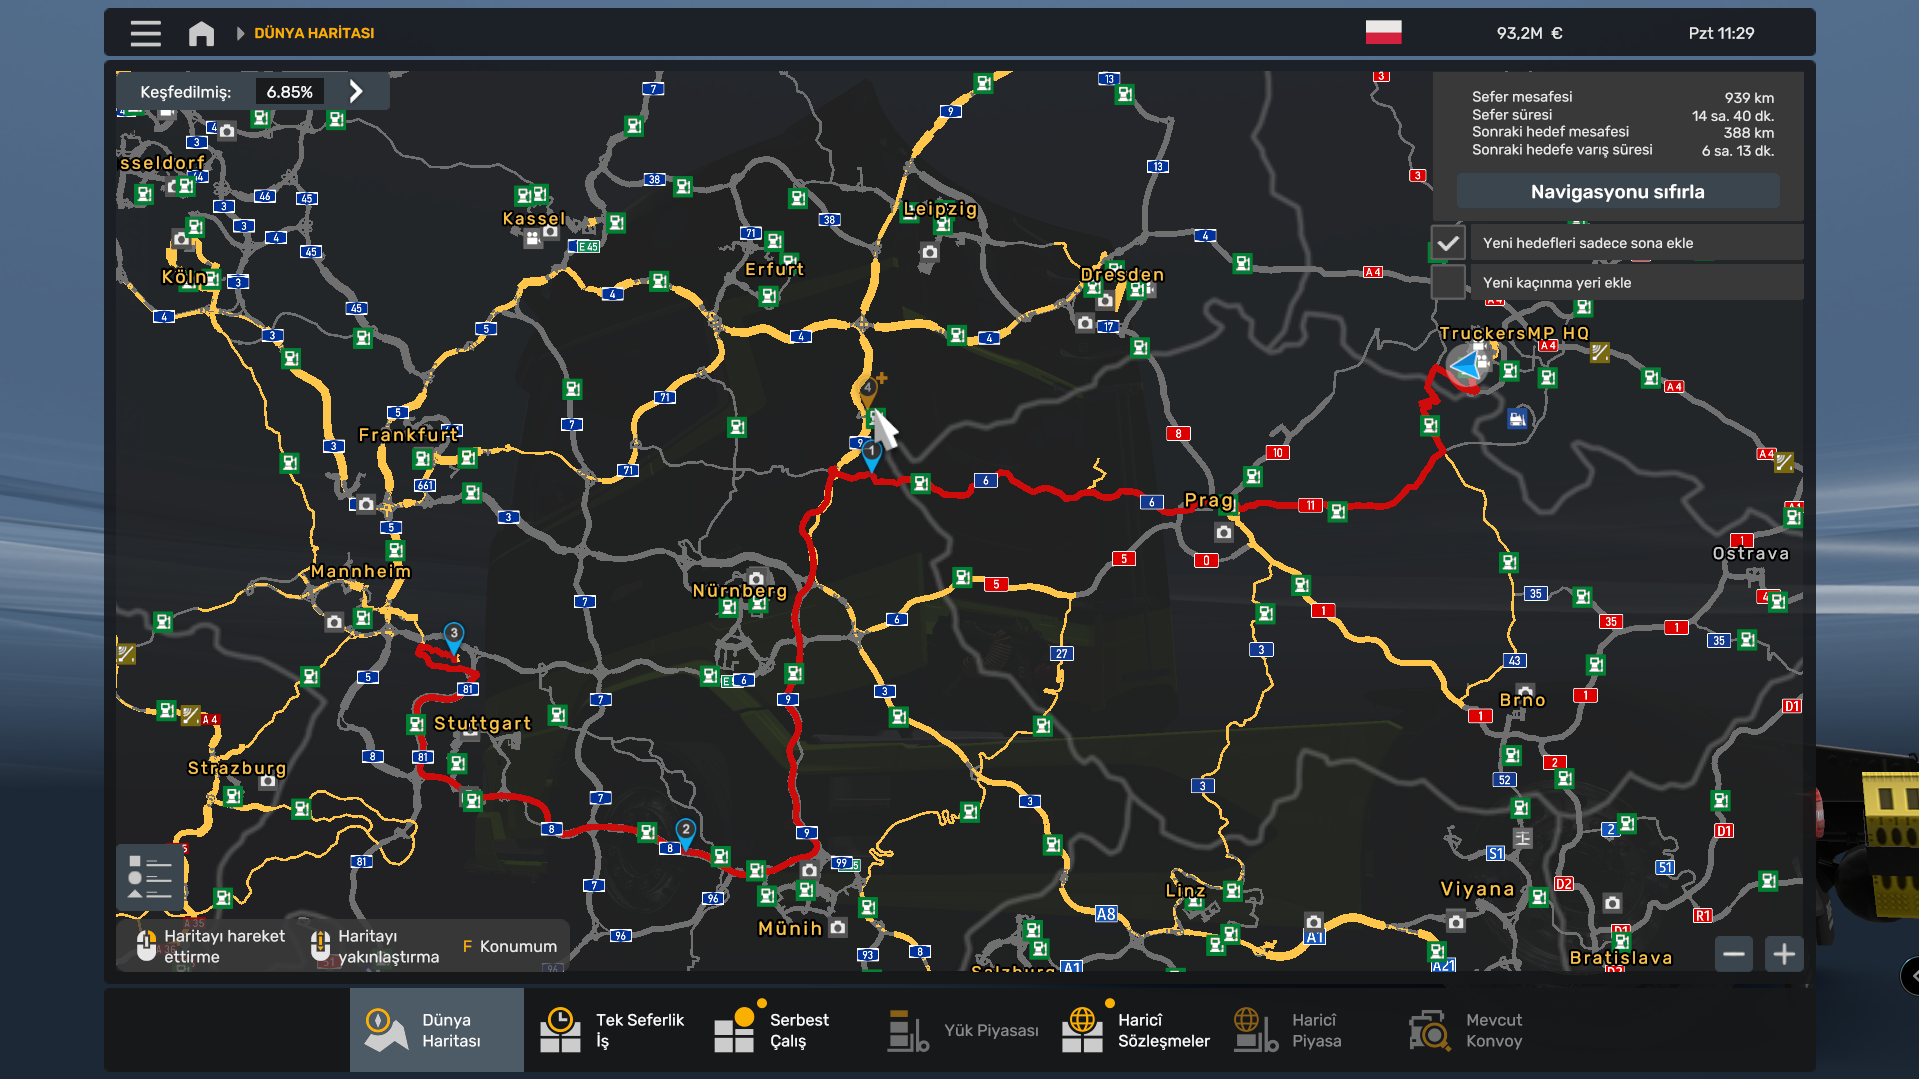The image size is (1919, 1079).
Task: Click the Polish flag icon
Action: pyautogui.click(x=1383, y=32)
